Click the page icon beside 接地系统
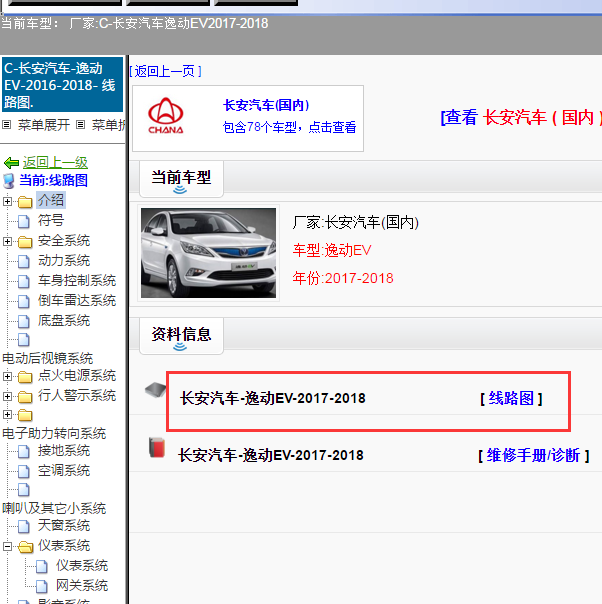Image resolution: width=602 pixels, height=604 pixels. [24, 451]
